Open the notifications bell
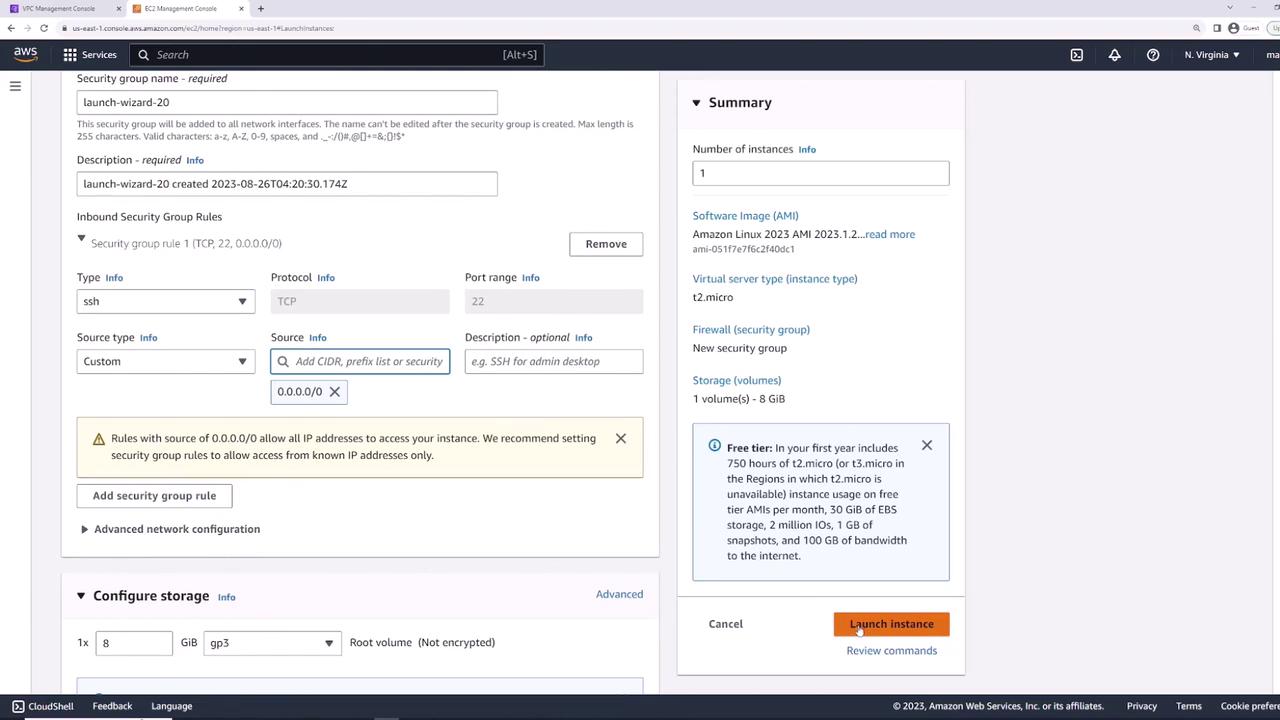The height and width of the screenshot is (720, 1280). point(1115,55)
